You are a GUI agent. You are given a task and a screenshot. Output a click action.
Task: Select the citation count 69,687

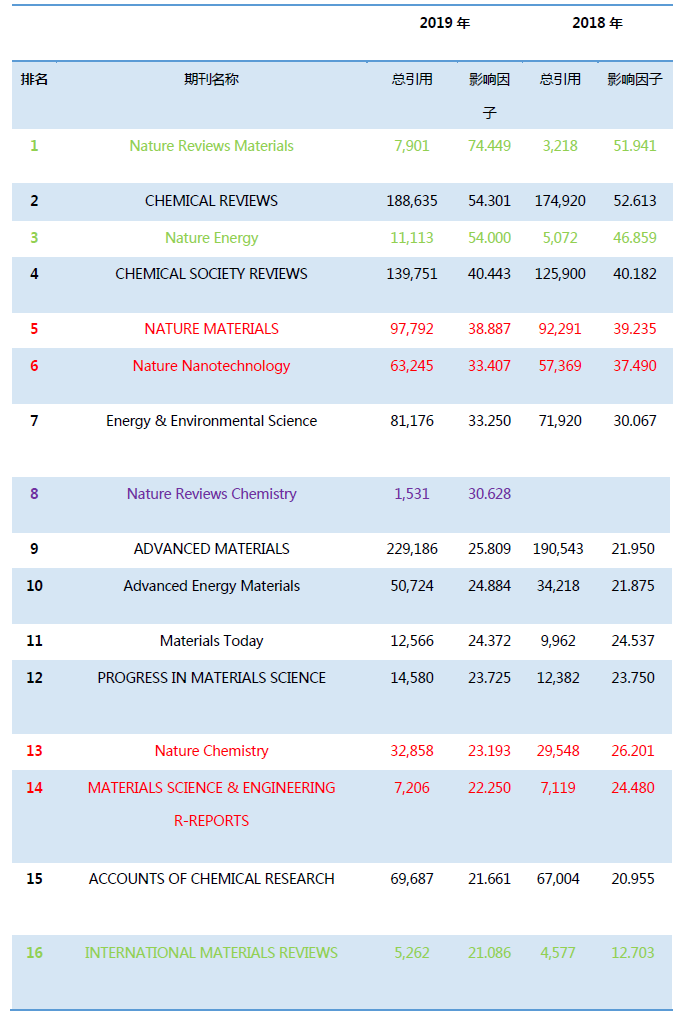click(x=411, y=879)
